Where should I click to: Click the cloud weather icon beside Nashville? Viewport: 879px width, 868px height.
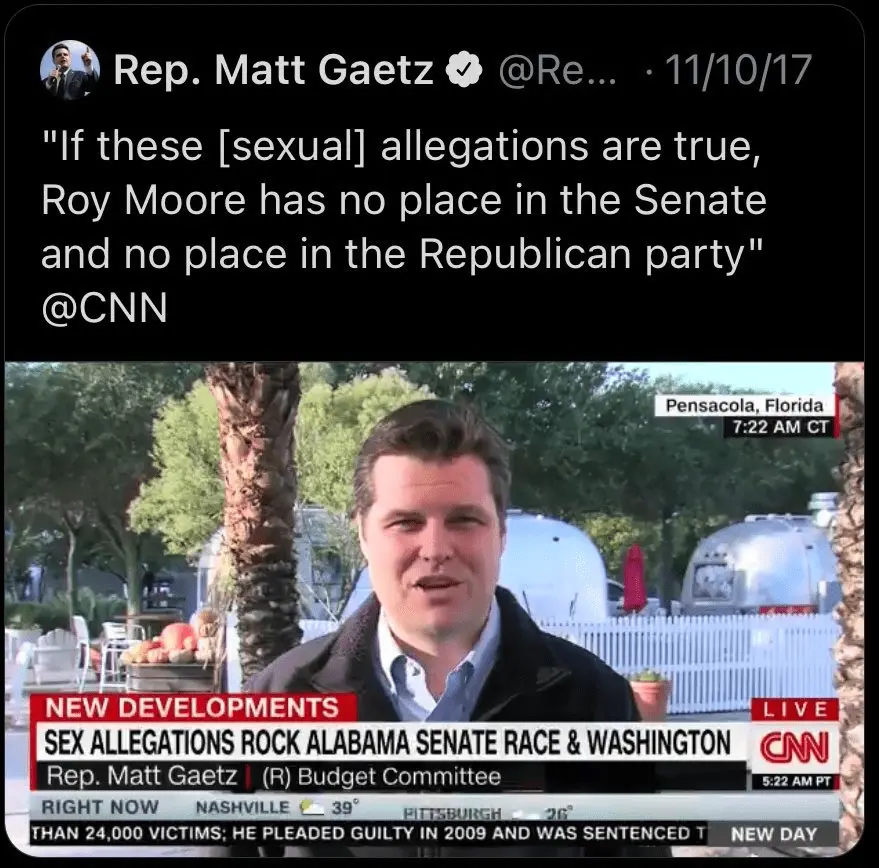[x=312, y=807]
